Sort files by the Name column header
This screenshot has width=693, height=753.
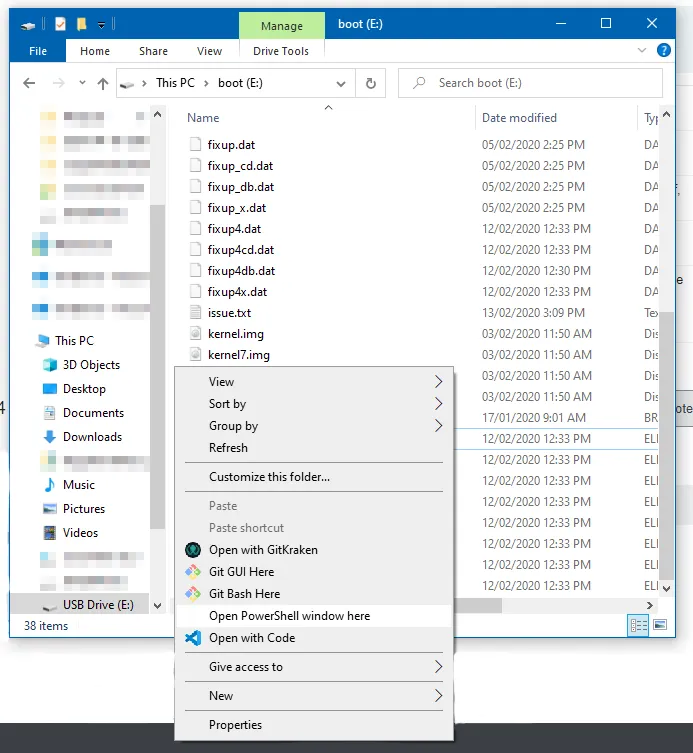(x=203, y=118)
